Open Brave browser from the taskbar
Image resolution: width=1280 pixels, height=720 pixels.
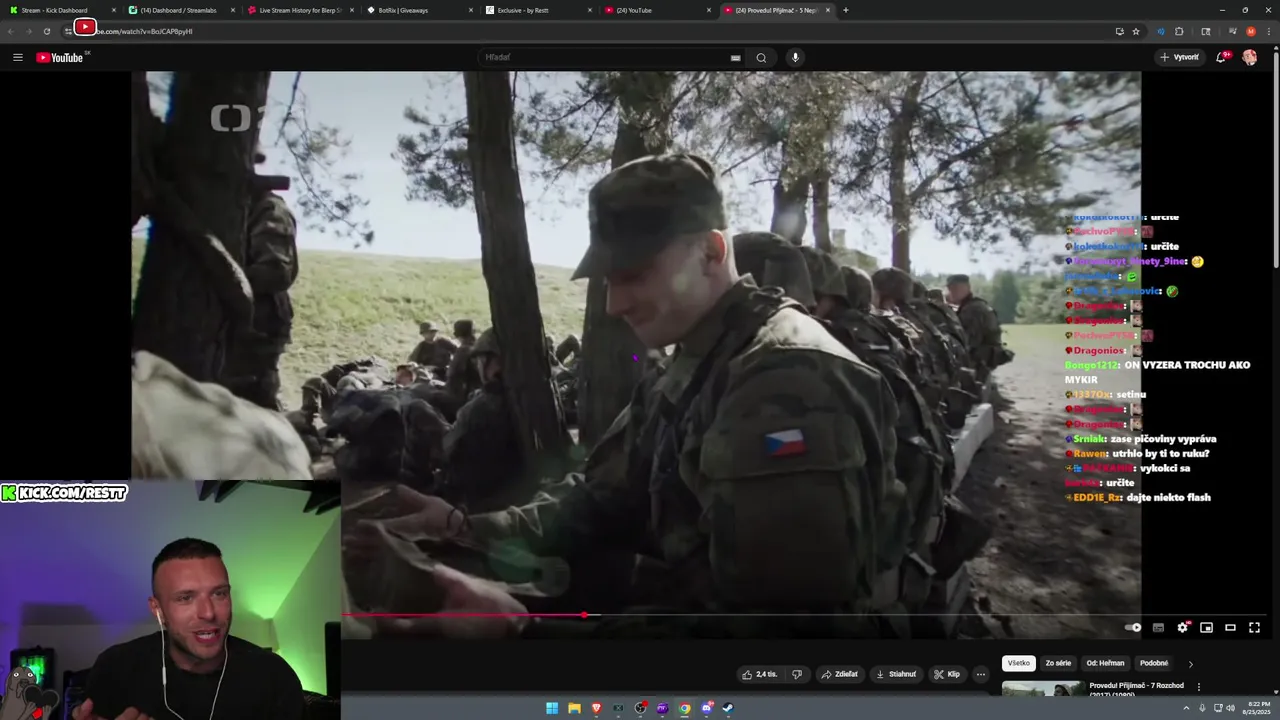(x=596, y=708)
